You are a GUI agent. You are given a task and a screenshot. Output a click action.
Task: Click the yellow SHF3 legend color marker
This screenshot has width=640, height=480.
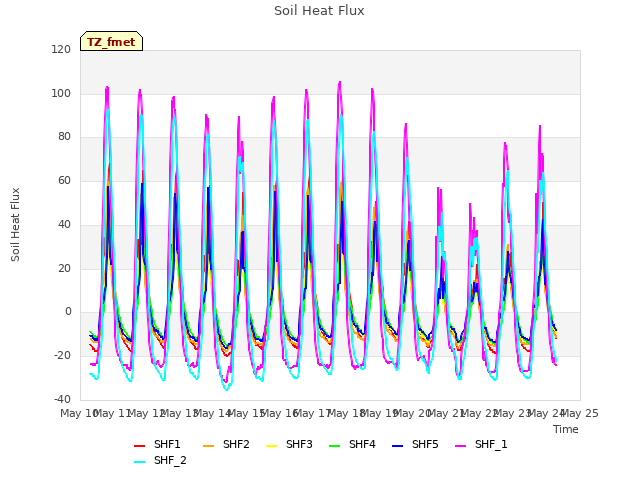coord(271,446)
